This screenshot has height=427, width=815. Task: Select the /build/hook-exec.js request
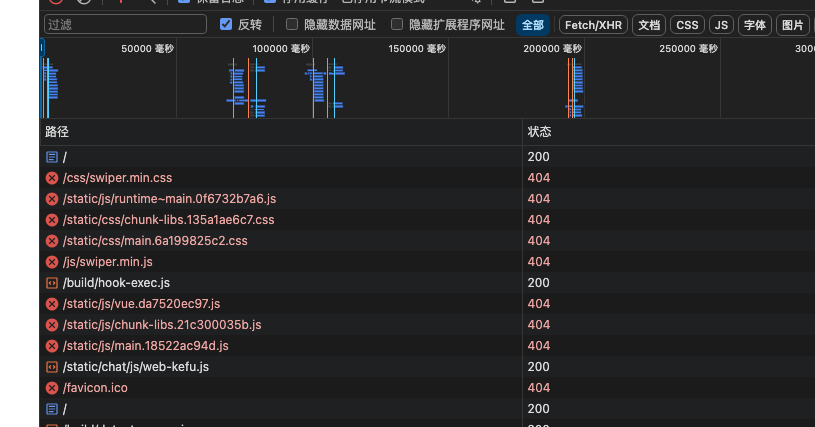point(116,283)
